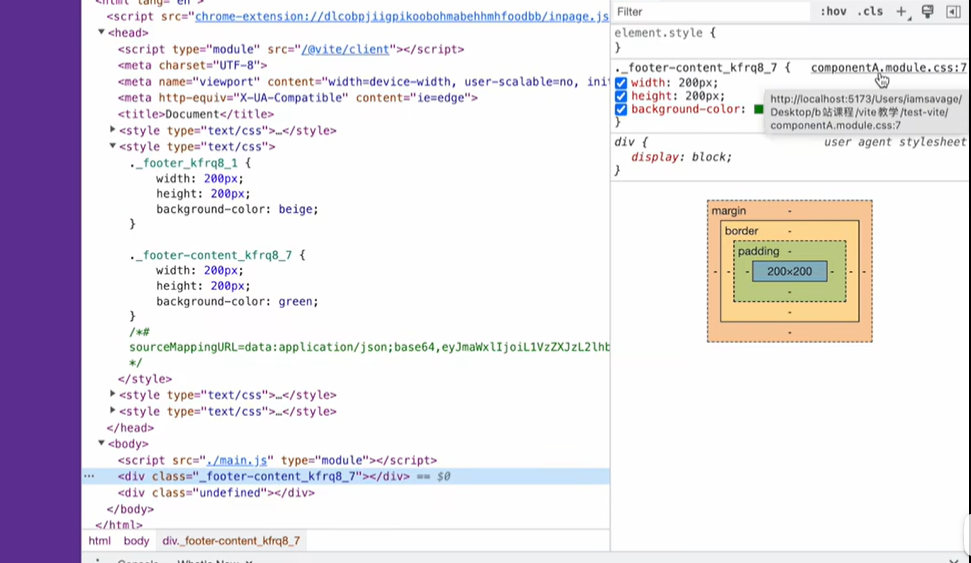The width and height of the screenshot is (971, 563).
Task: Toggle element state with :hov button
Action: coord(833,12)
